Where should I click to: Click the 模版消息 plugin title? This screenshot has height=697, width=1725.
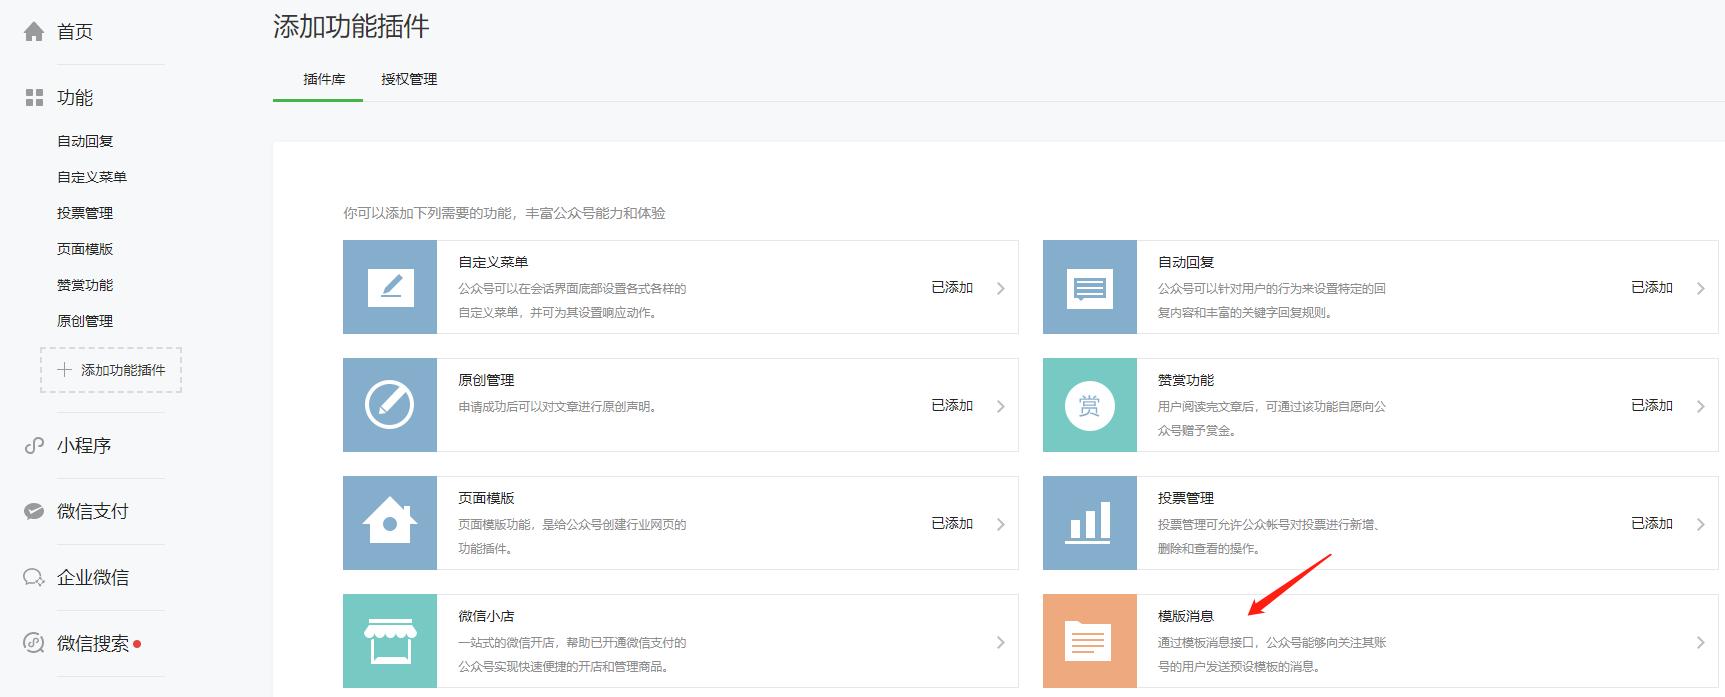pos(1186,616)
